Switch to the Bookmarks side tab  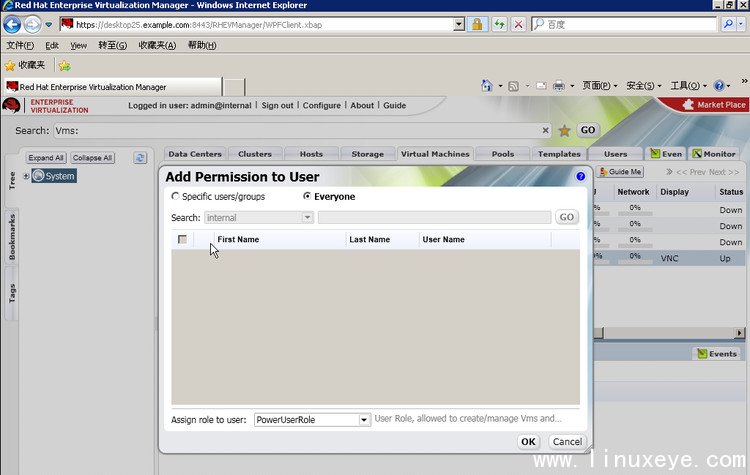pos(12,236)
